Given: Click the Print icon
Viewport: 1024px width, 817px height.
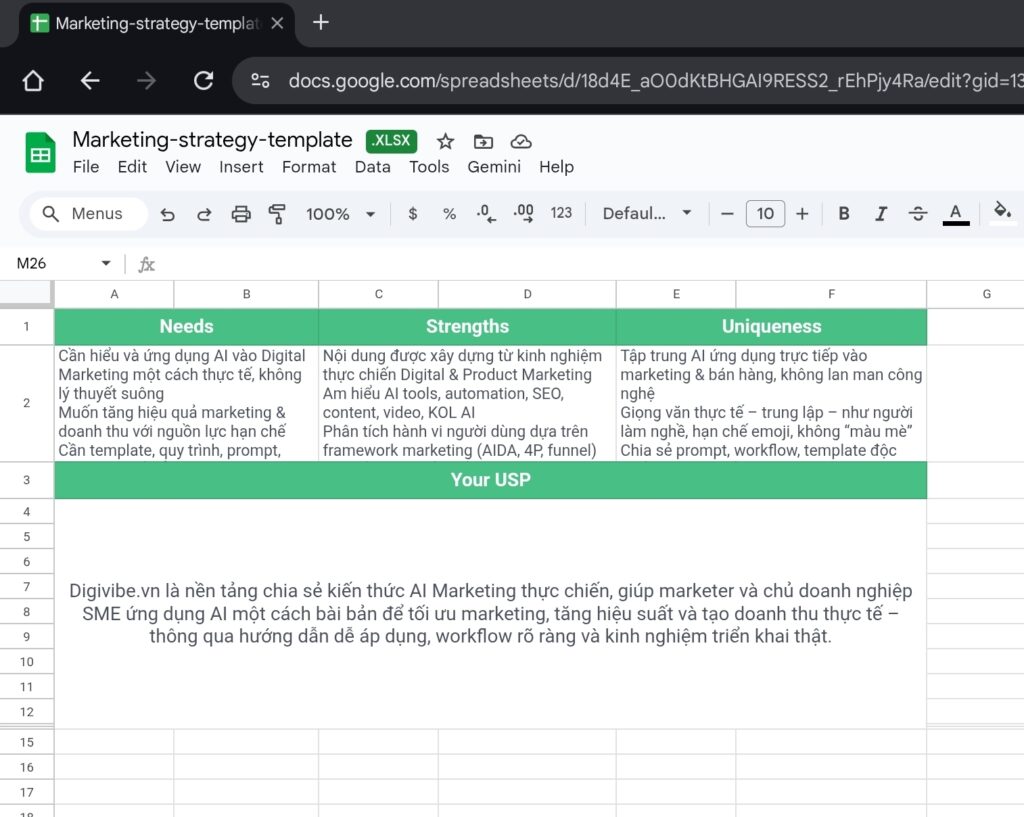Looking at the screenshot, I should click(241, 213).
